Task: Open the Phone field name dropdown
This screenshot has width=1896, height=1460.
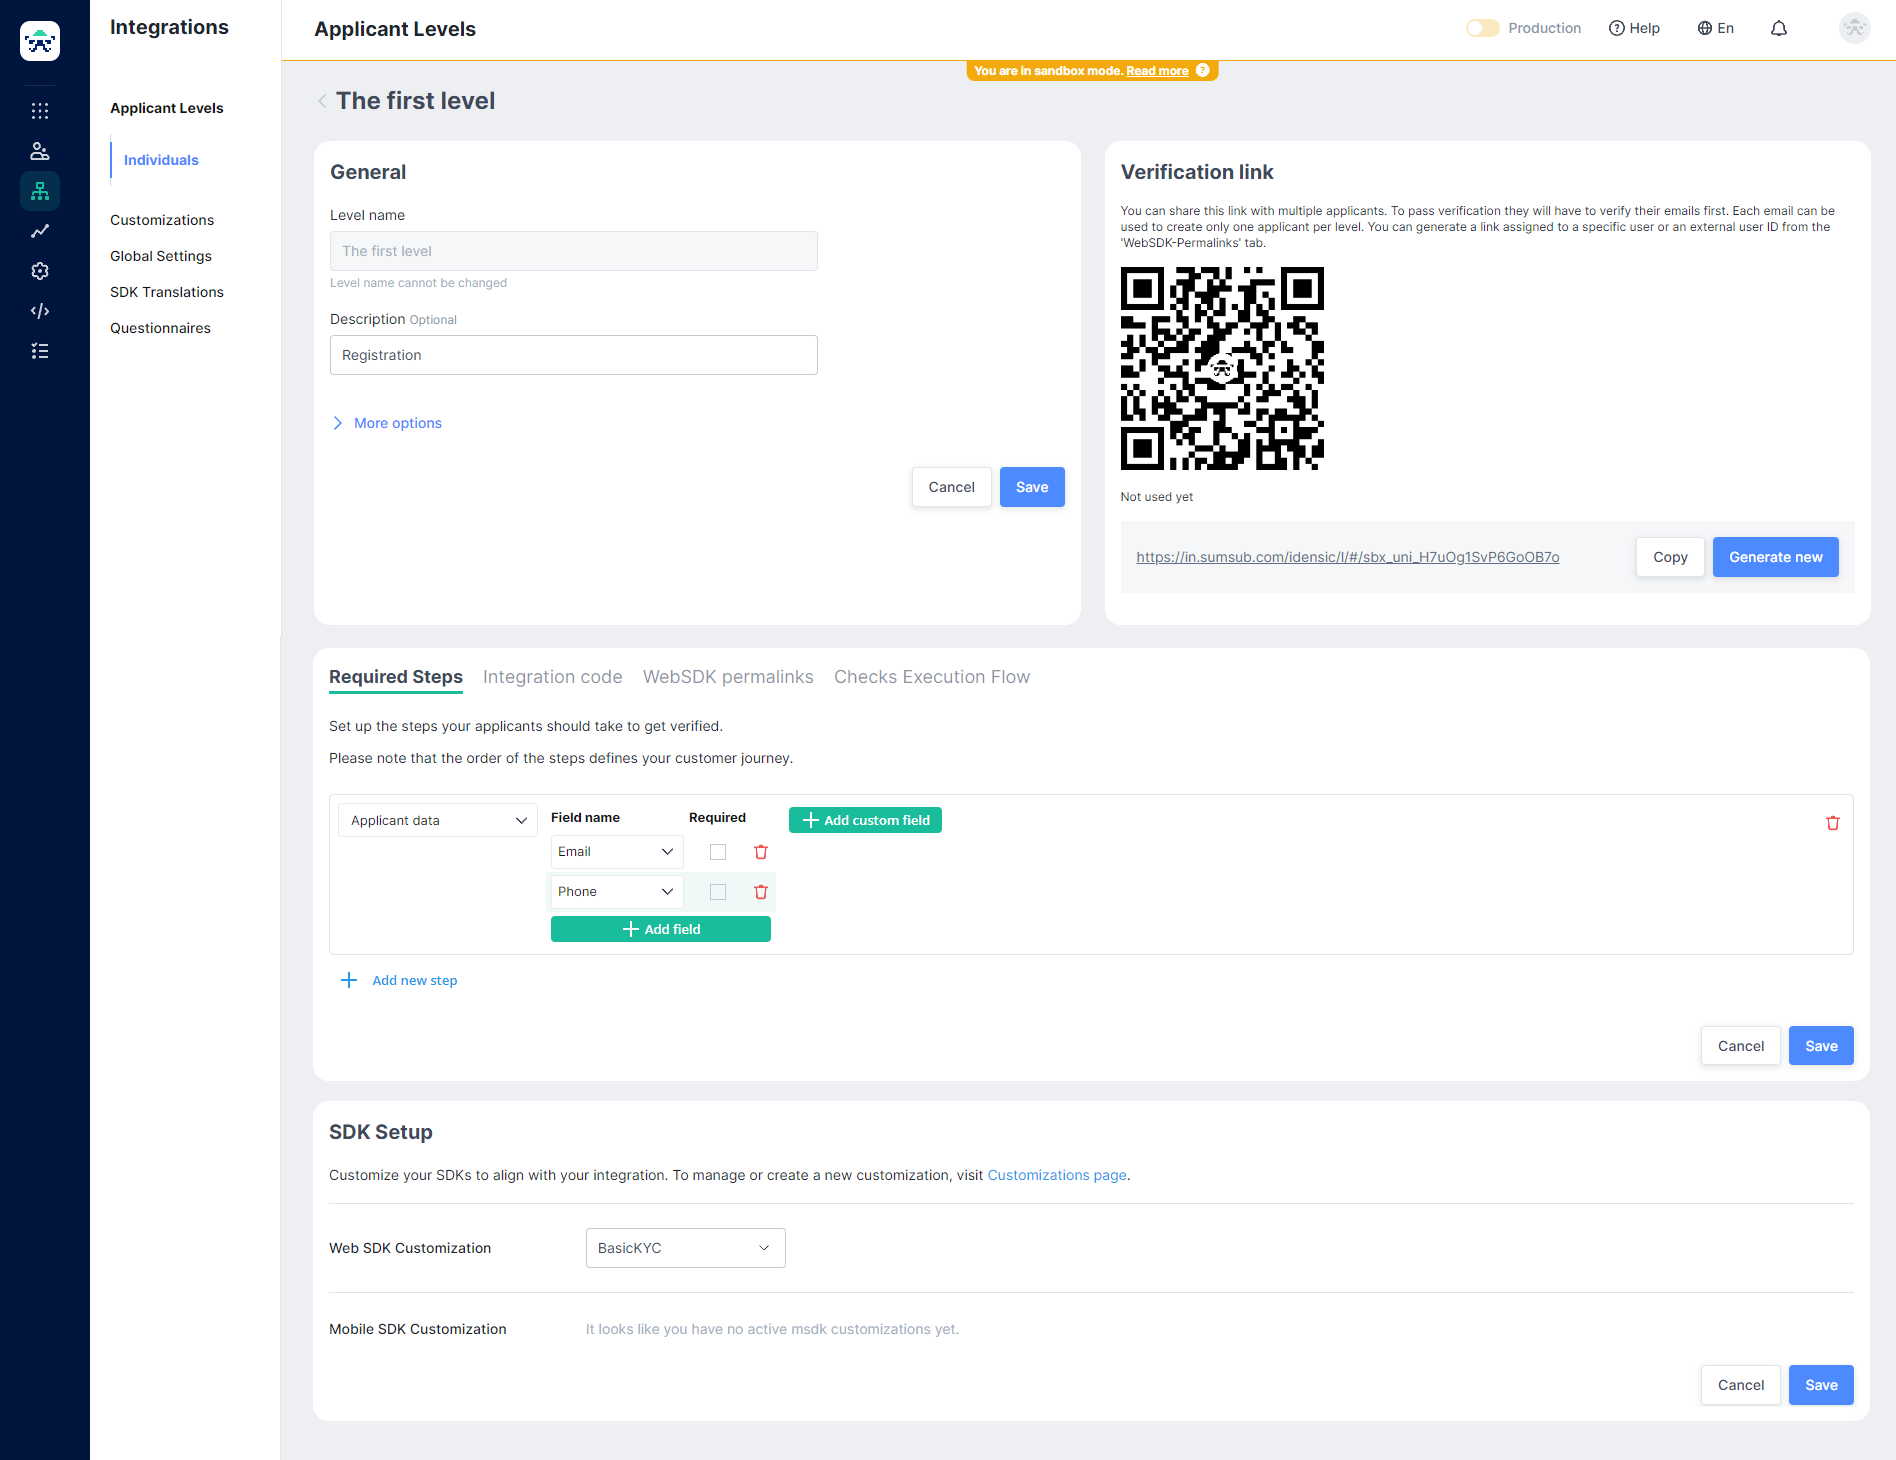Action: (616, 891)
